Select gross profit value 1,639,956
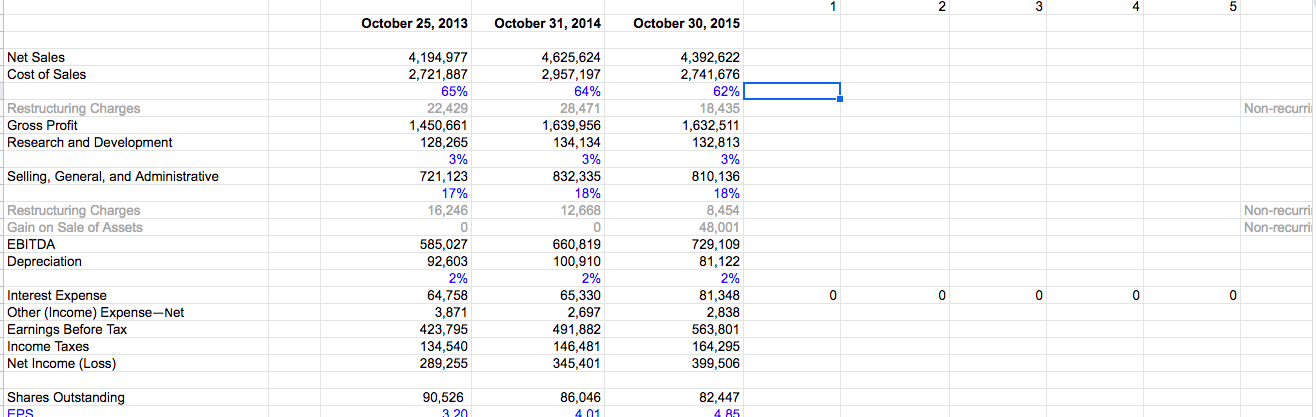The image size is (1316, 417). coord(570,125)
